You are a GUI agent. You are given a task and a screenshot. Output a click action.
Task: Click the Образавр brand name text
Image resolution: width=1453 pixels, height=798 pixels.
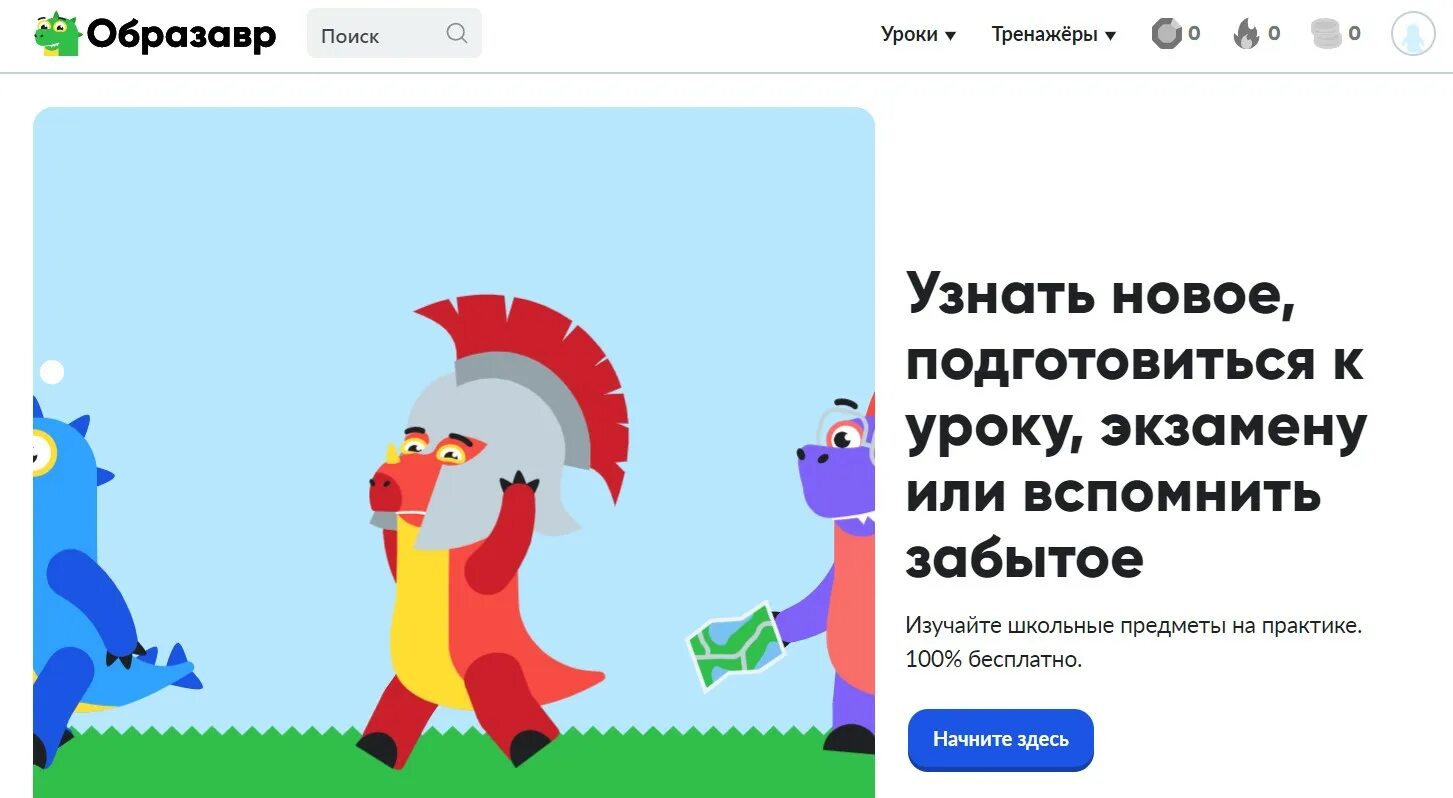pos(181,35)
